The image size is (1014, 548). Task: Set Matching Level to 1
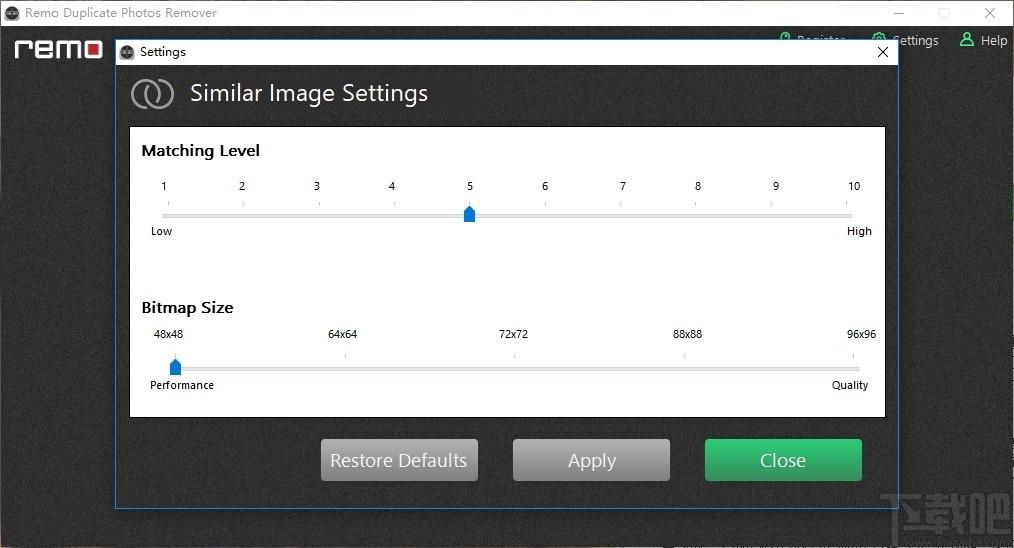(x=164, y=186)
